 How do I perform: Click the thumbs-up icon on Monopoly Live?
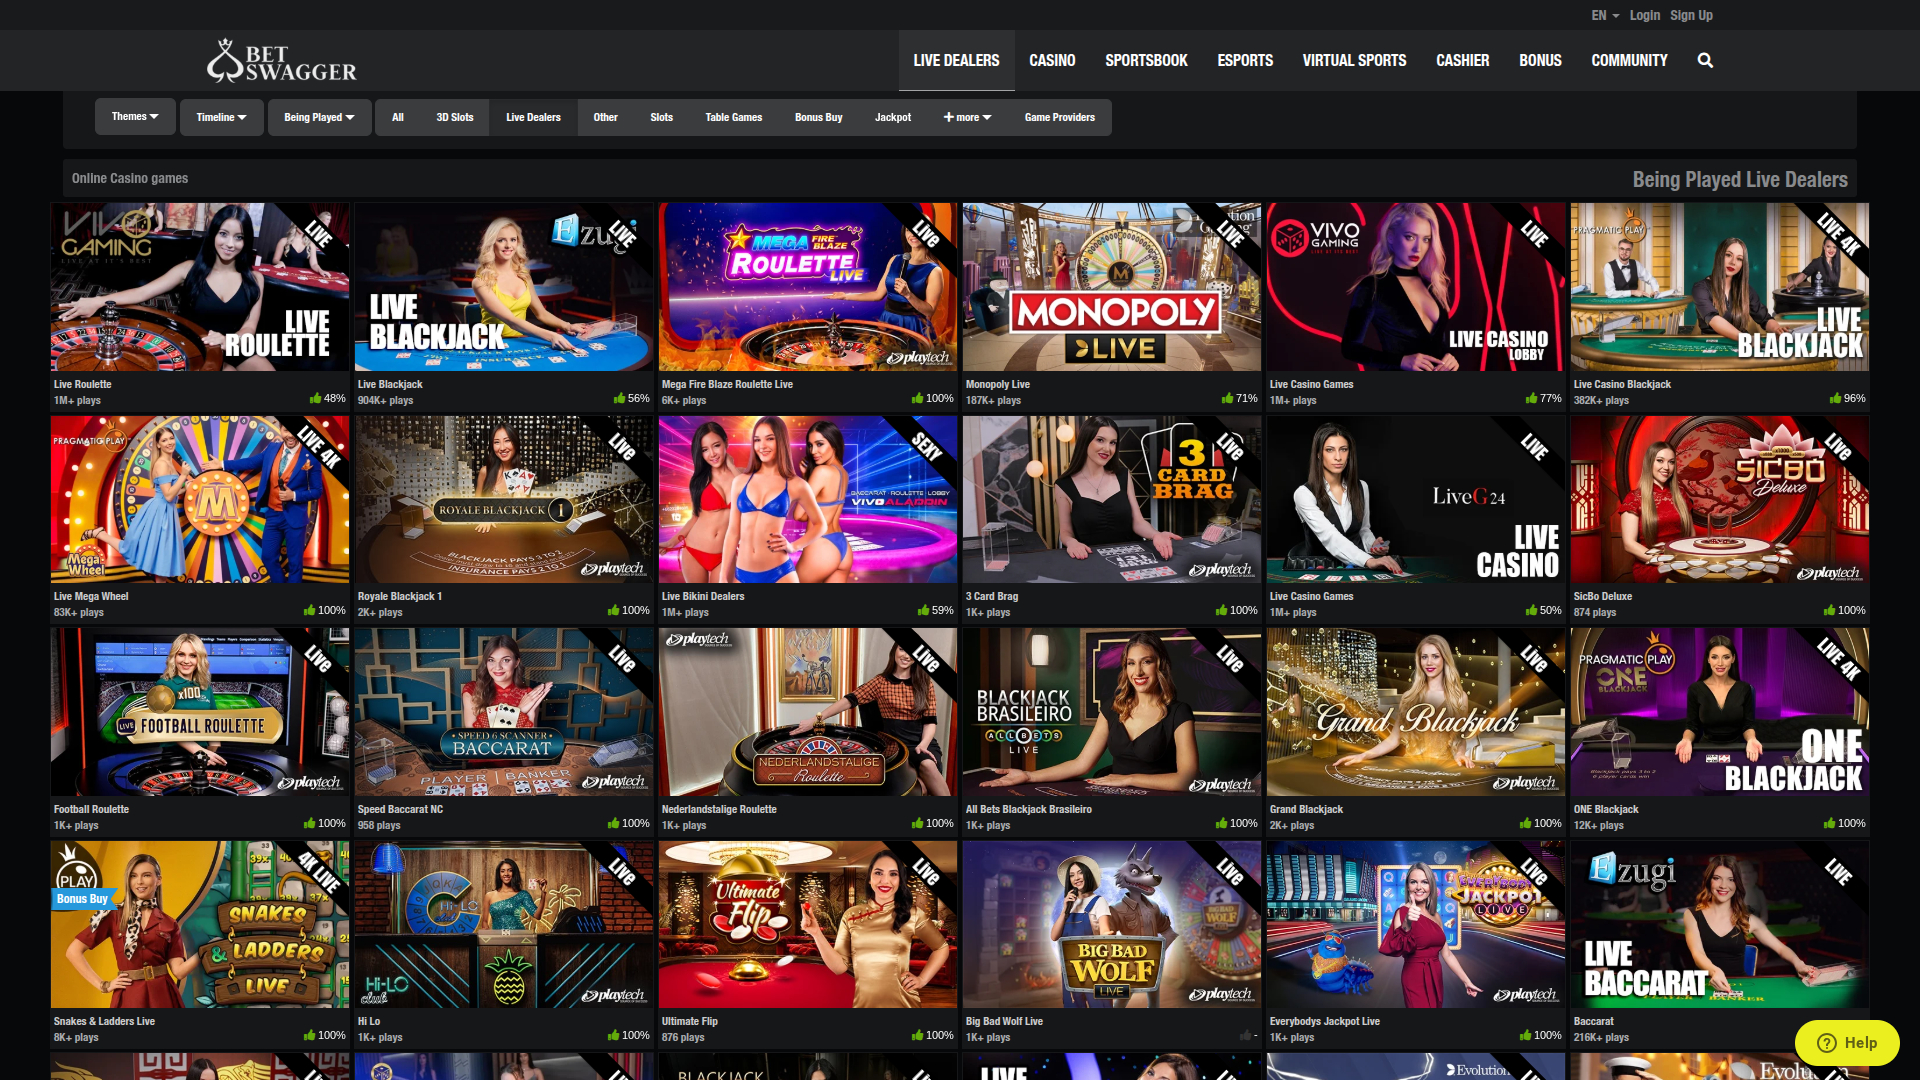1226,398
